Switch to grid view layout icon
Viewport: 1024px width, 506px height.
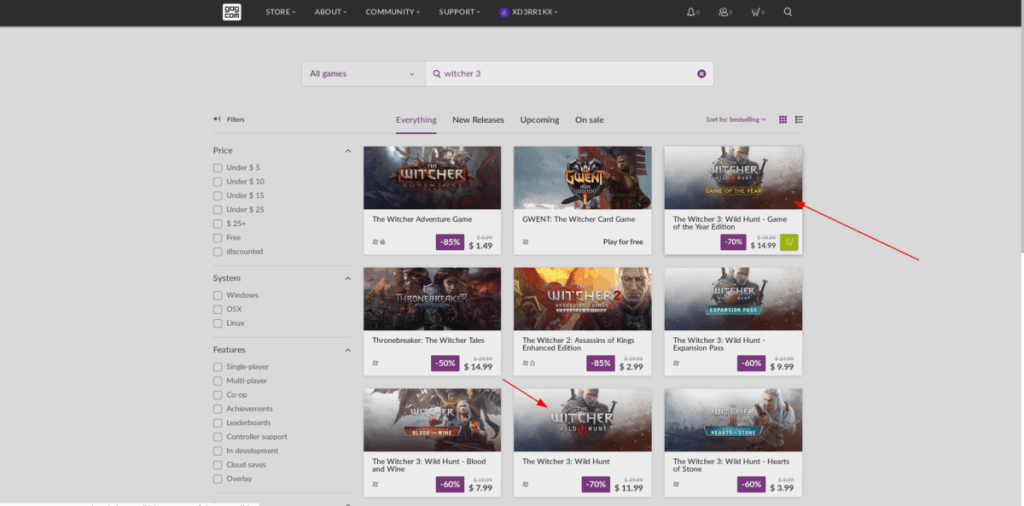tap(783, 119)
